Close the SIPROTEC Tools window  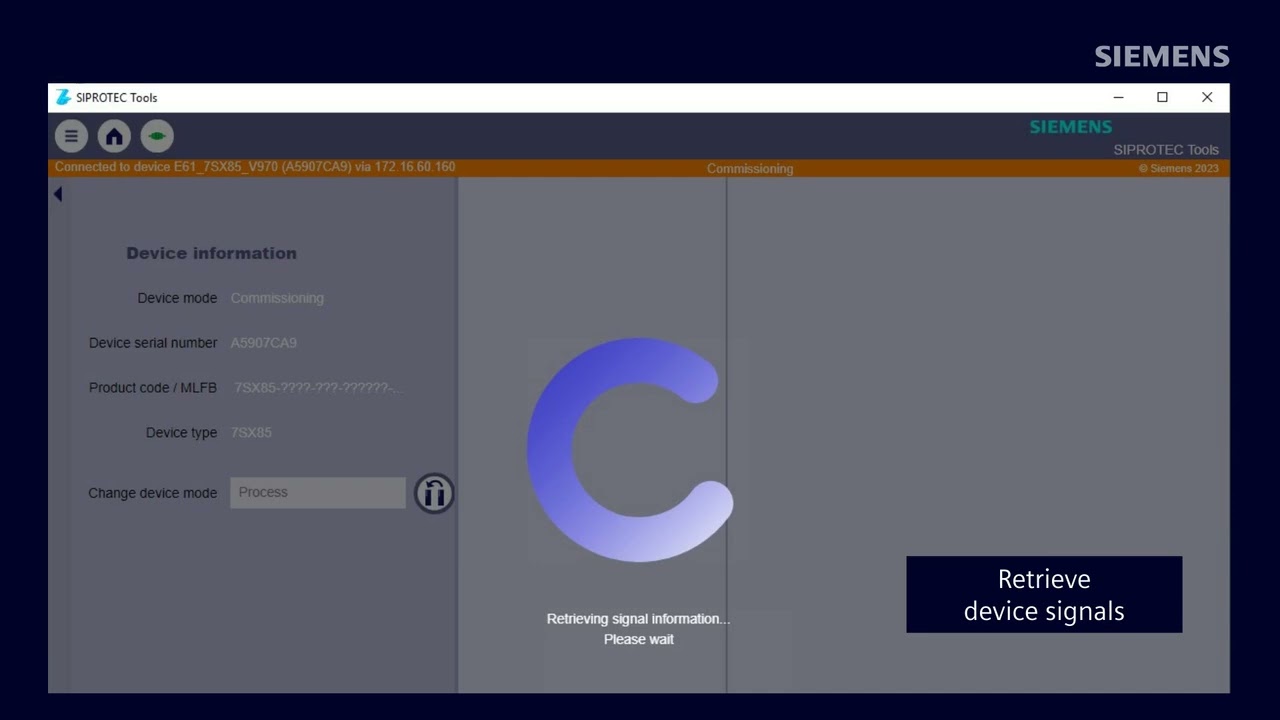(x=1207, y=97)
